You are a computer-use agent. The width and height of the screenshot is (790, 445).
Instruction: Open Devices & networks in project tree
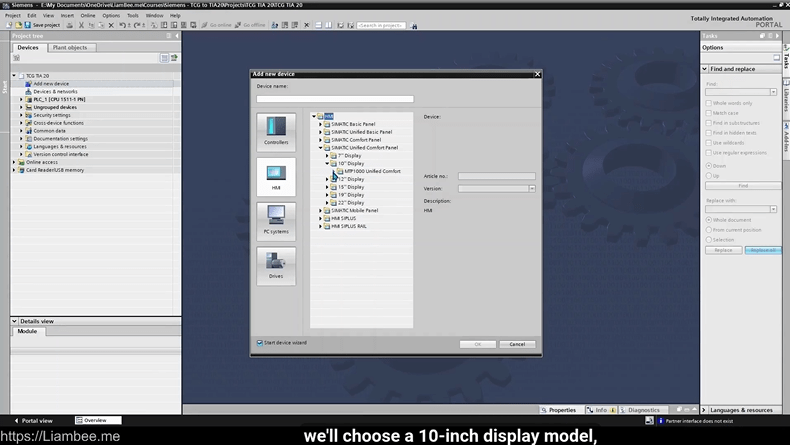pyautogui.click(x=54, y=91)
